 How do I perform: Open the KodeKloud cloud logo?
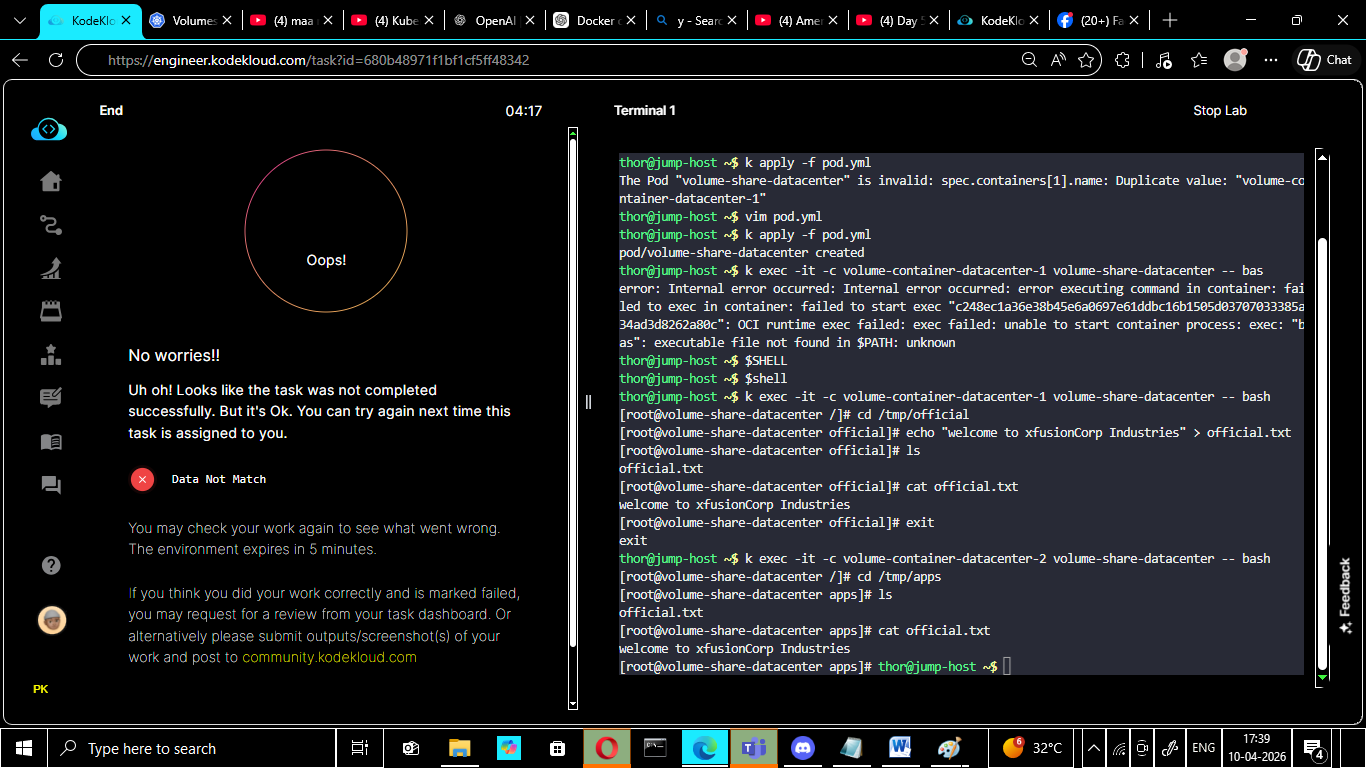pyautogui.click(x=49, y=129)
